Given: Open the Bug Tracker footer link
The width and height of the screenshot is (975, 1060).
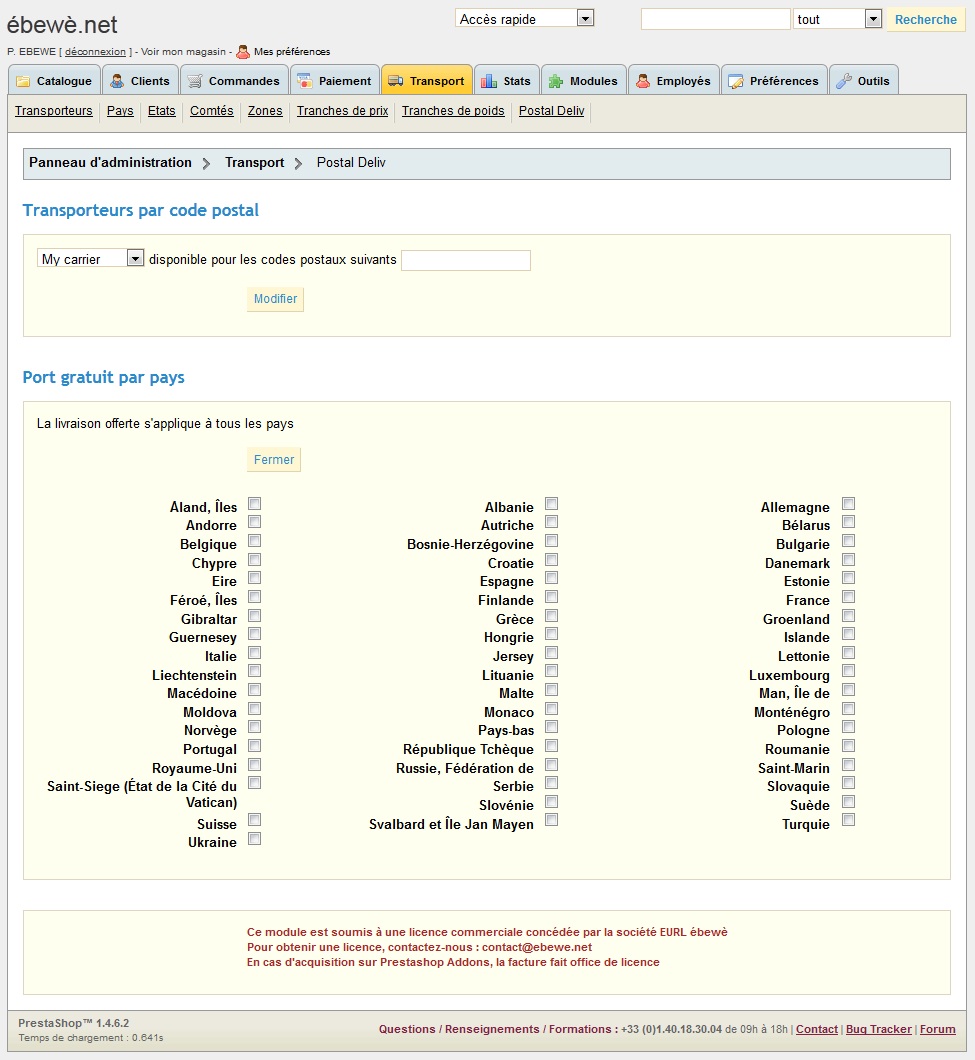Looking at the screenshot, I should pos(878,1029).
